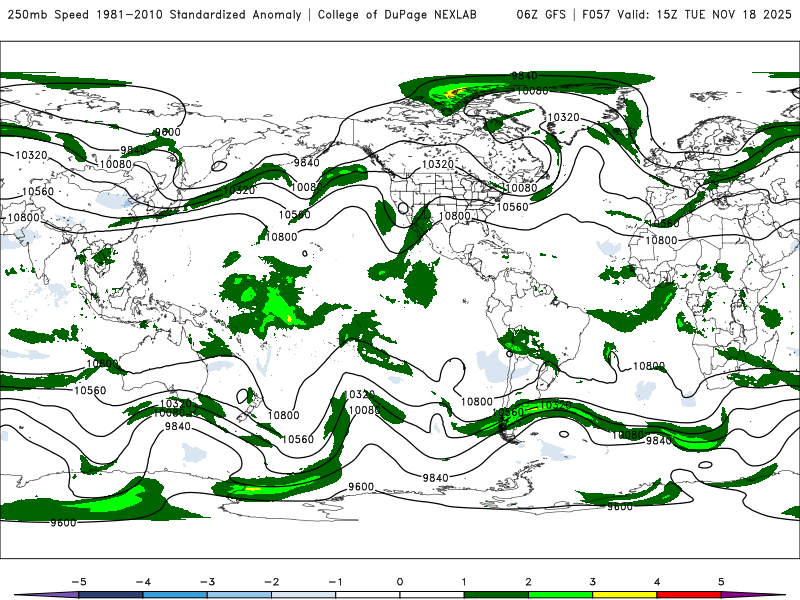Click the 10320 contour label over eastern China
Screen dimensions: 800x600
point(239,190)
